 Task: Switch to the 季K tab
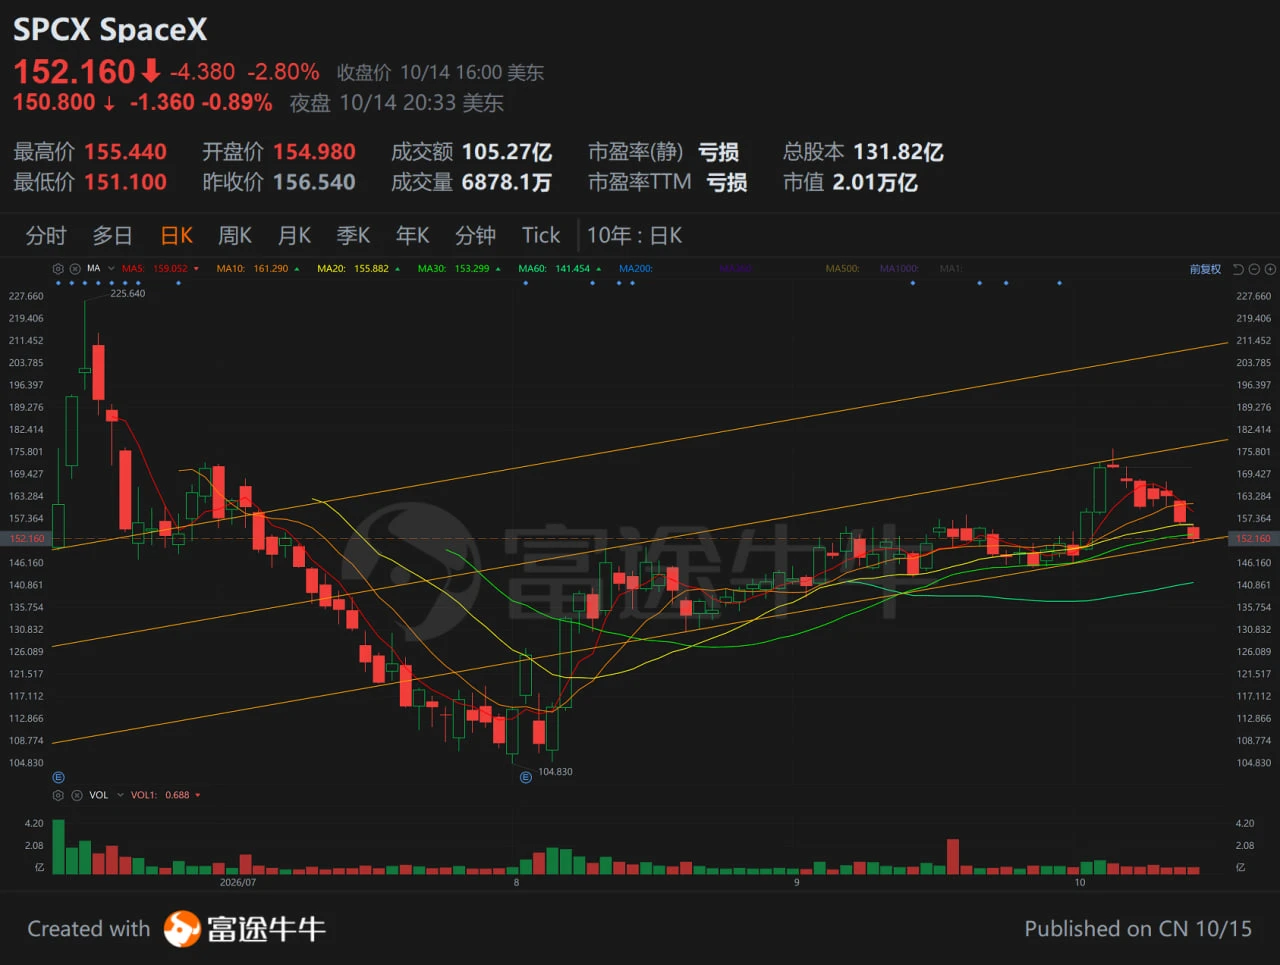353,236
